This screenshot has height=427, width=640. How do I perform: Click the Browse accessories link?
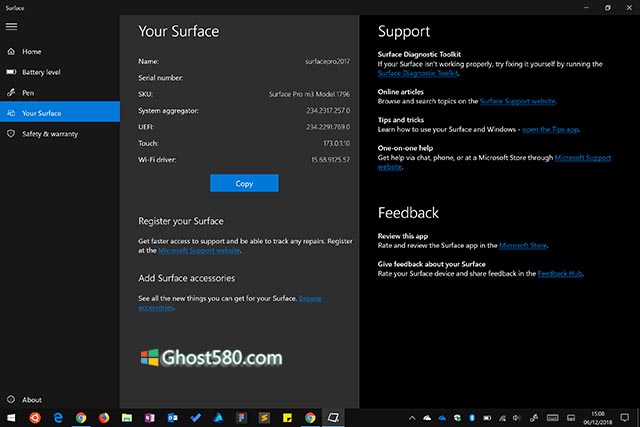point(310,298)
